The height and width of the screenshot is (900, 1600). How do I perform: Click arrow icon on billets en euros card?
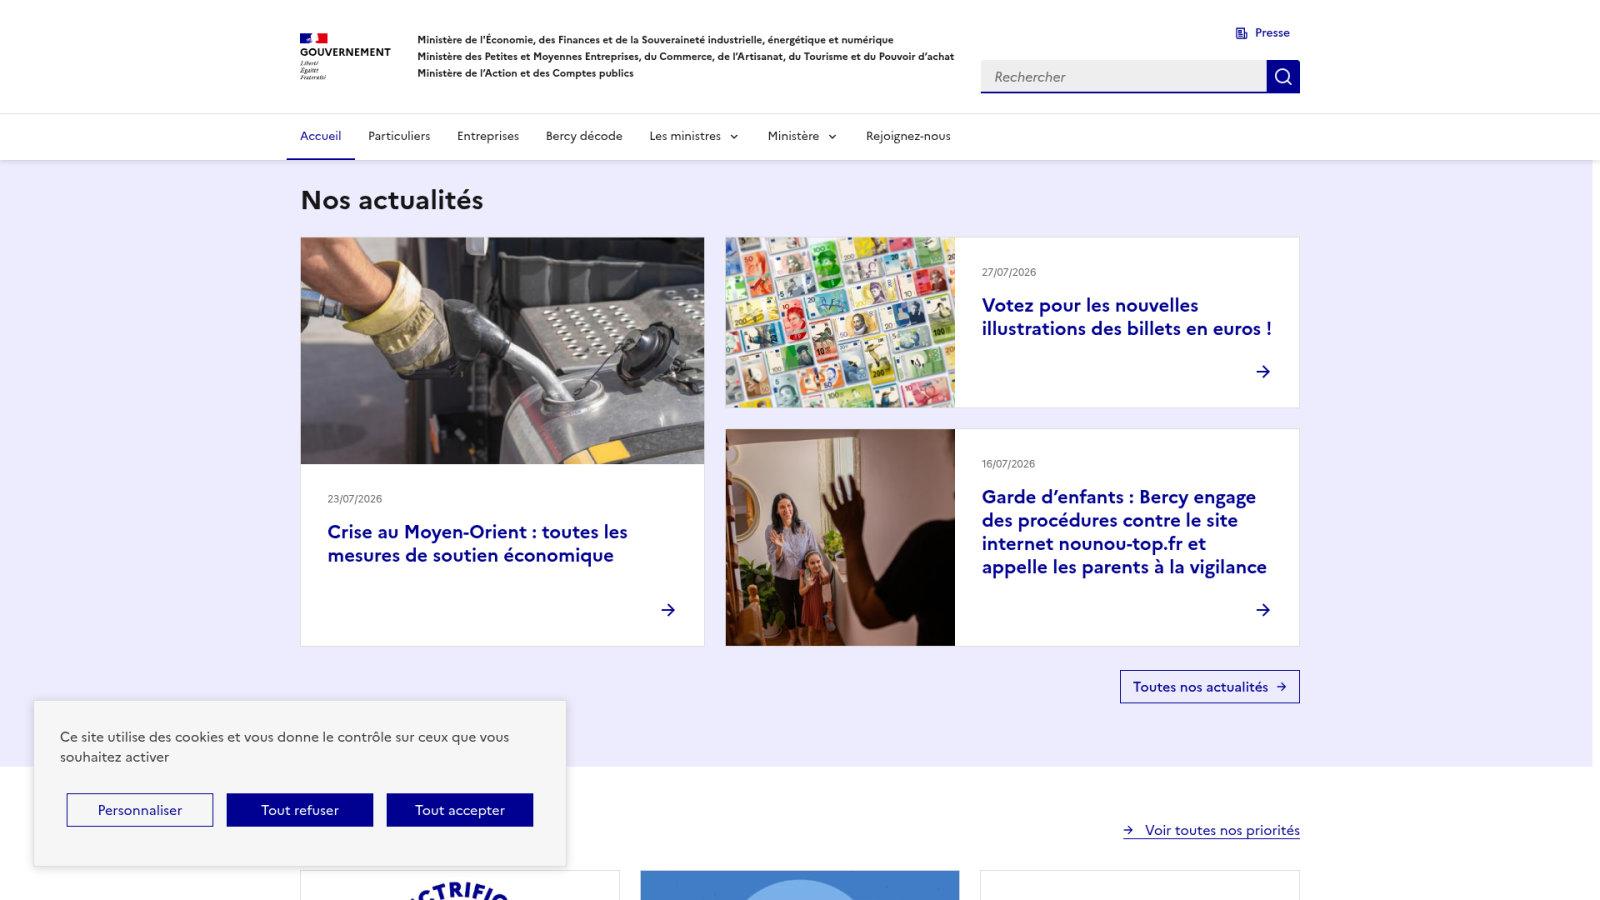coord(1263,372)
